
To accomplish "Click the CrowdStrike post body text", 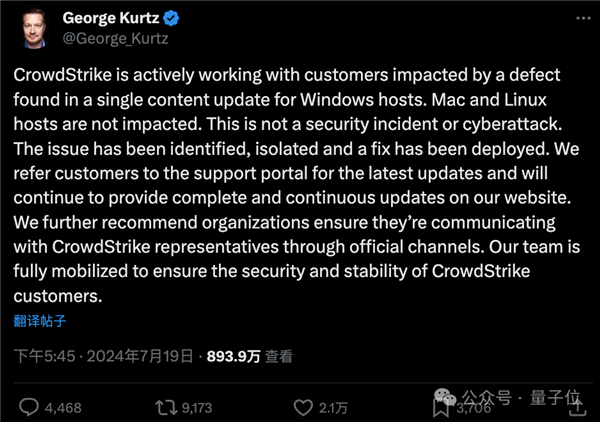I will [297, 185].
